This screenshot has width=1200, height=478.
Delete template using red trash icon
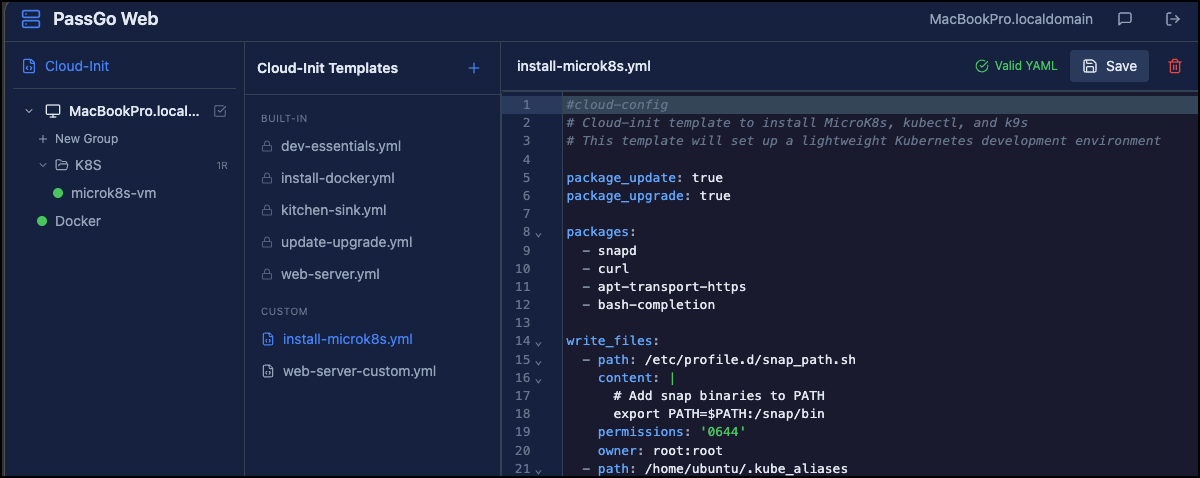(x=1175, y=66)
